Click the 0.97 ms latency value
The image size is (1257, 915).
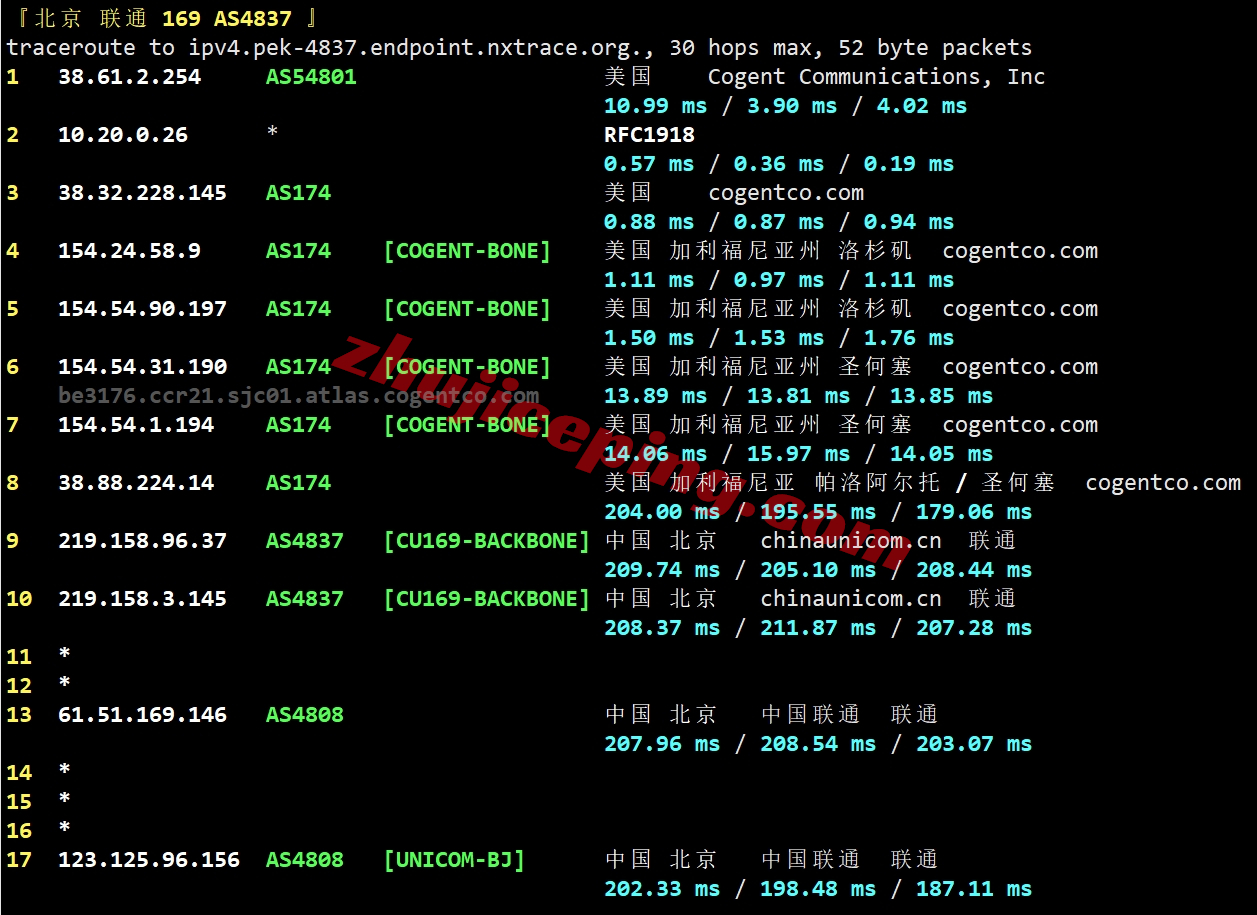click(x=779, y=280)
